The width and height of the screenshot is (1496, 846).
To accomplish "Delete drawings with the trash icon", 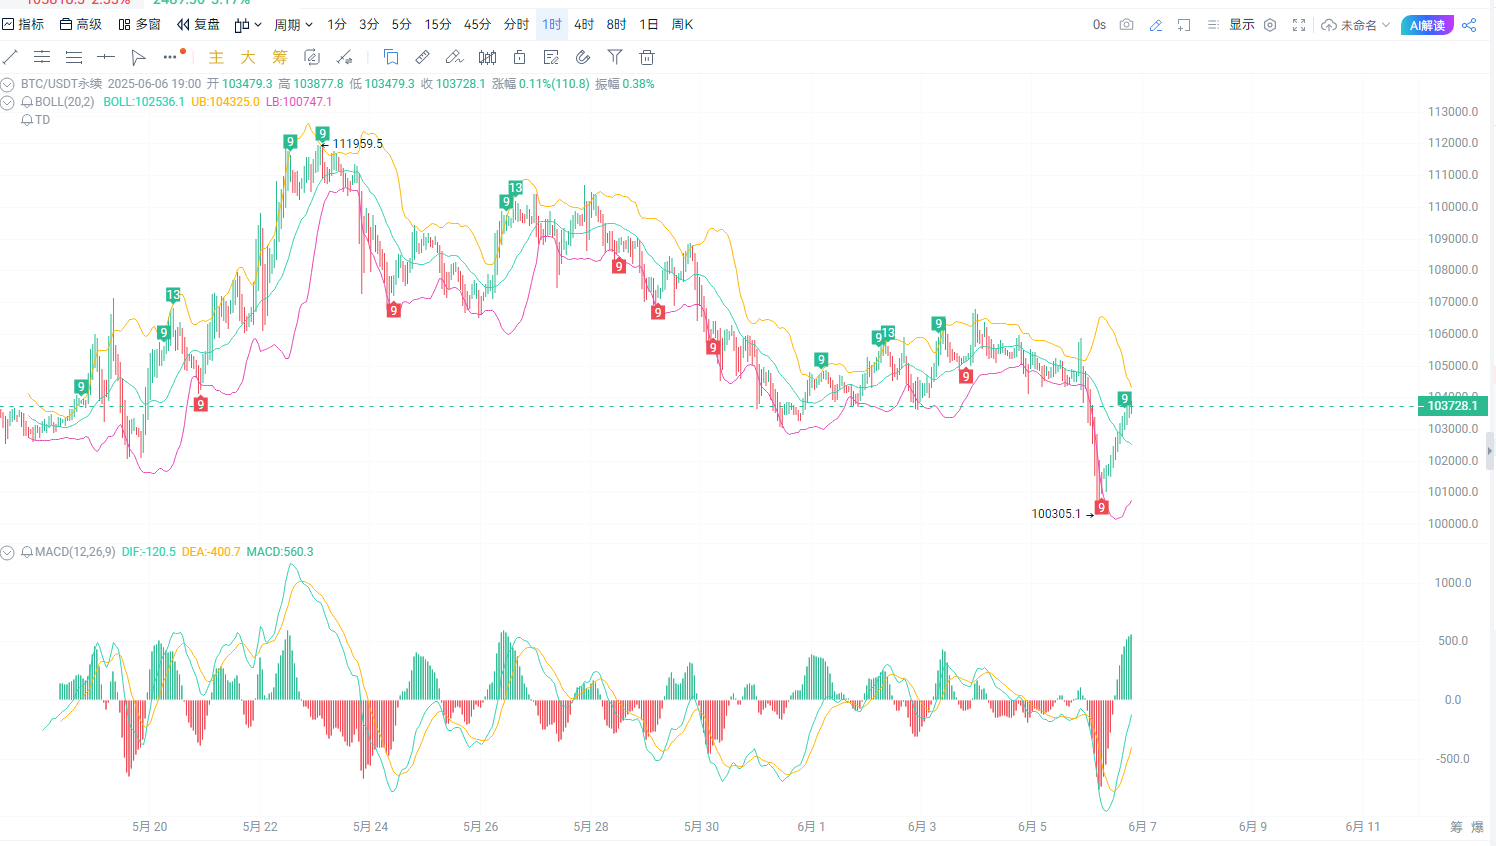I will click(647, 57).
